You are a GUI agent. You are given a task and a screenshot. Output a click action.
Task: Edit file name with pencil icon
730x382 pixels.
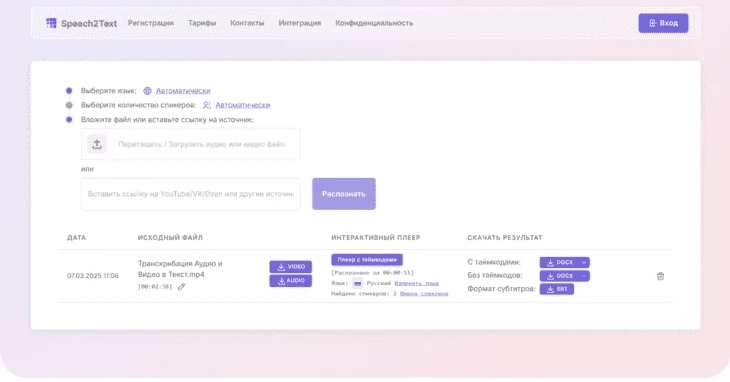point(182,287)
